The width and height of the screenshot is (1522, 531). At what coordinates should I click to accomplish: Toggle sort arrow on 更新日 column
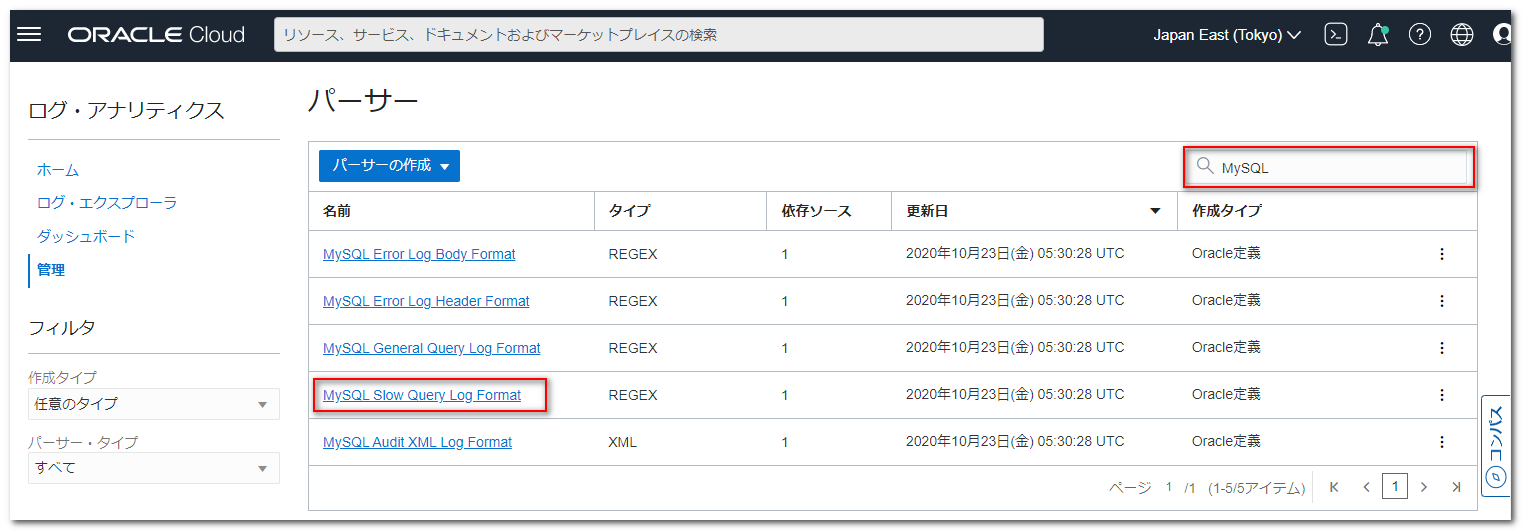click(1156, 211)
